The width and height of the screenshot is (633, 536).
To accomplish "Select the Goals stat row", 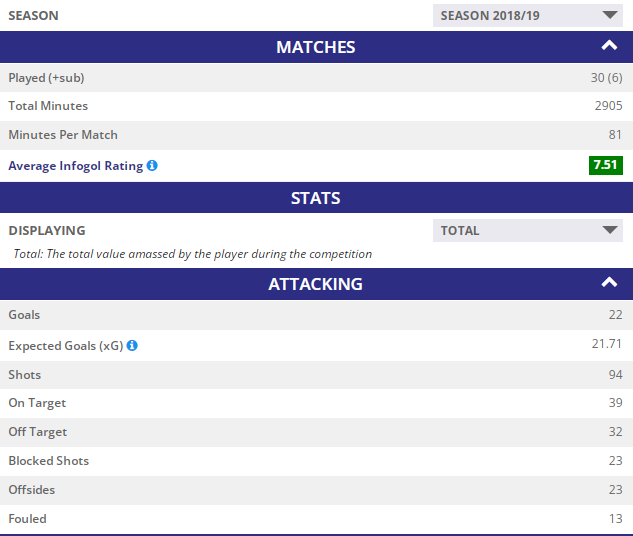I will (316, 315).
